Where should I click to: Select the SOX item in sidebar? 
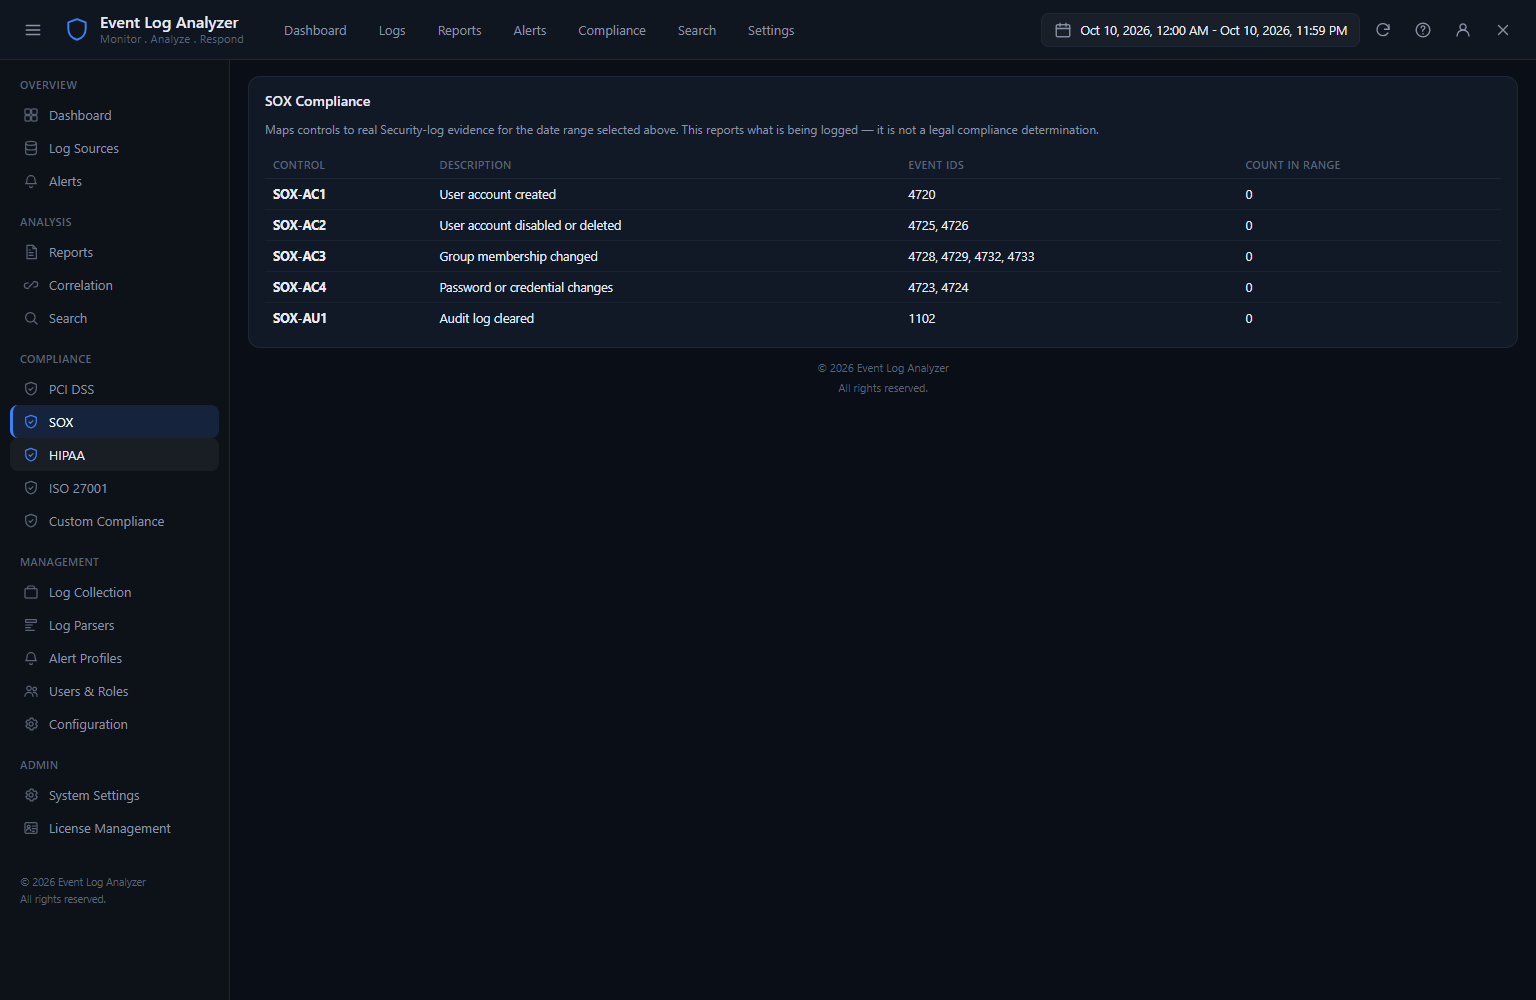coord(114,422)
